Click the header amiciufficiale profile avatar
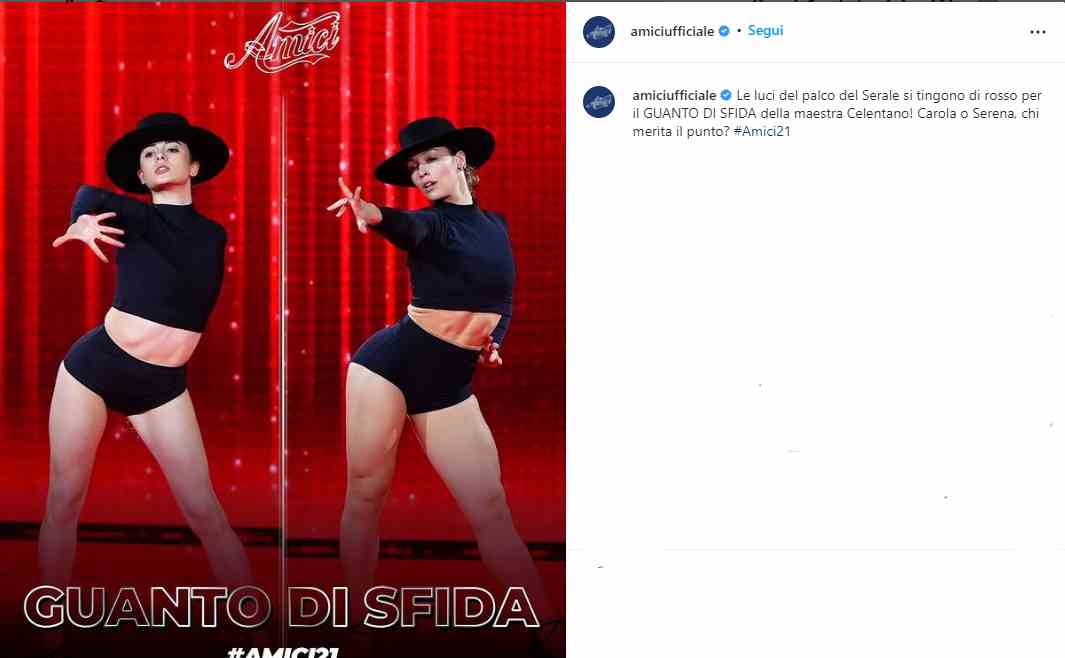 pos(599,32)
